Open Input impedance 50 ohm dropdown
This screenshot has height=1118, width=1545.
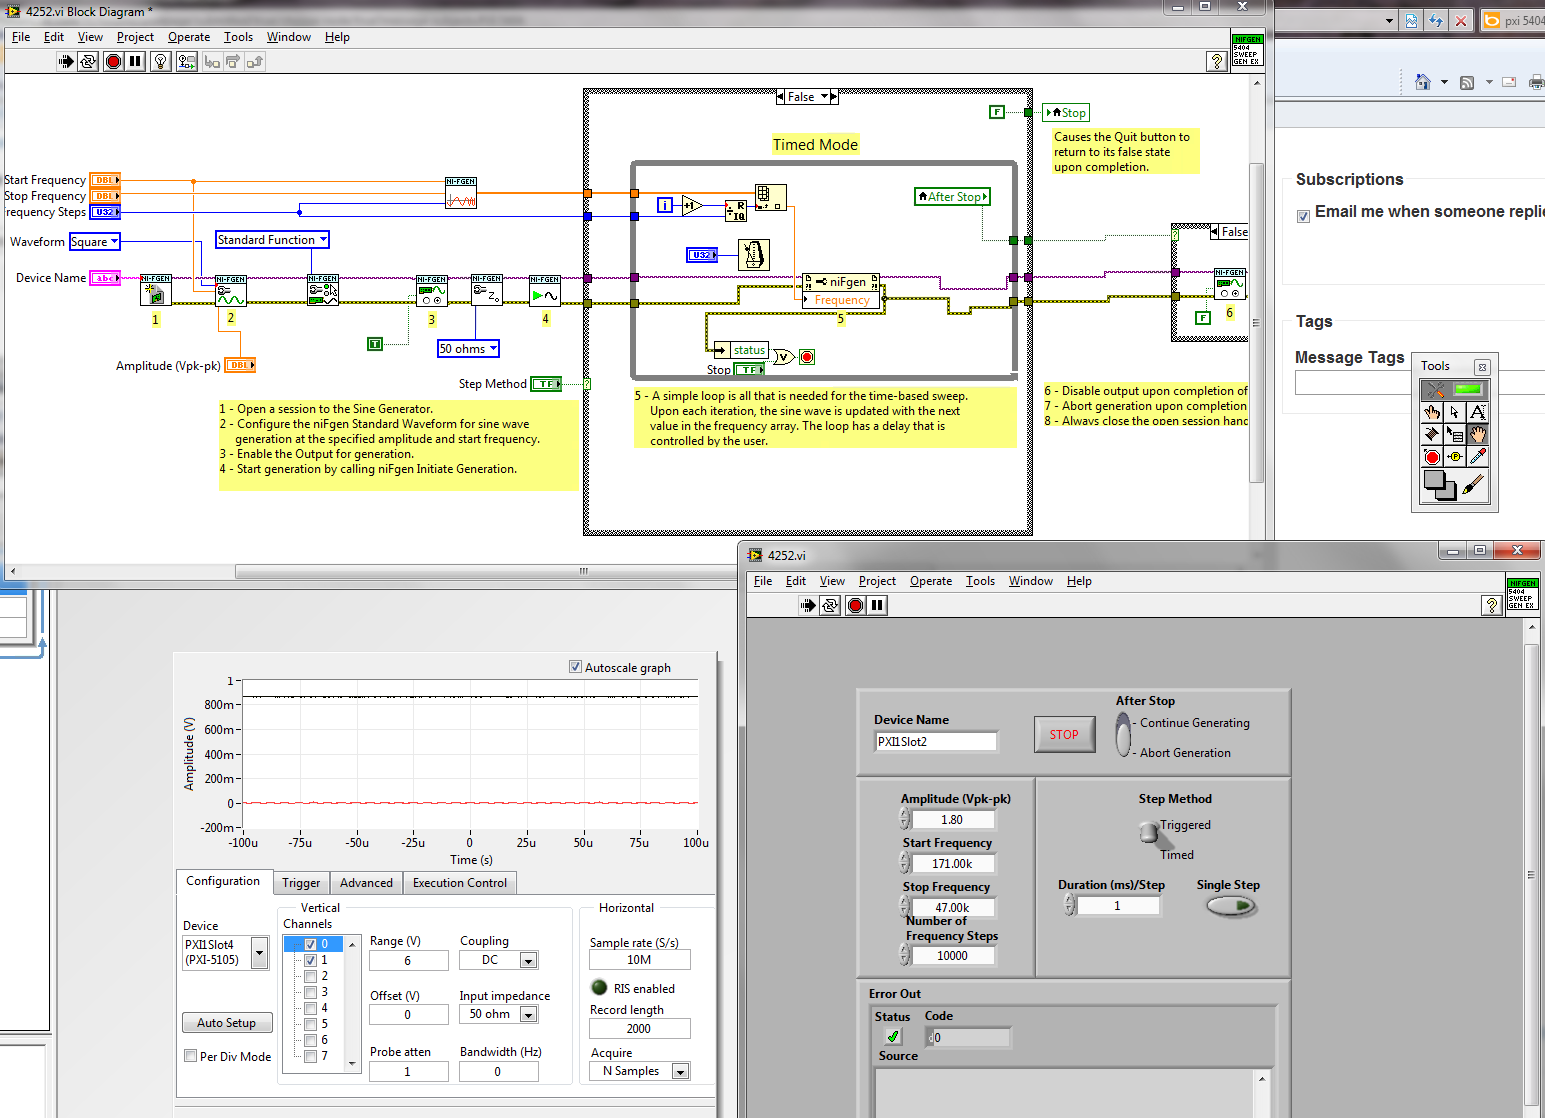pyautogui.click(x=529, y=1014)
